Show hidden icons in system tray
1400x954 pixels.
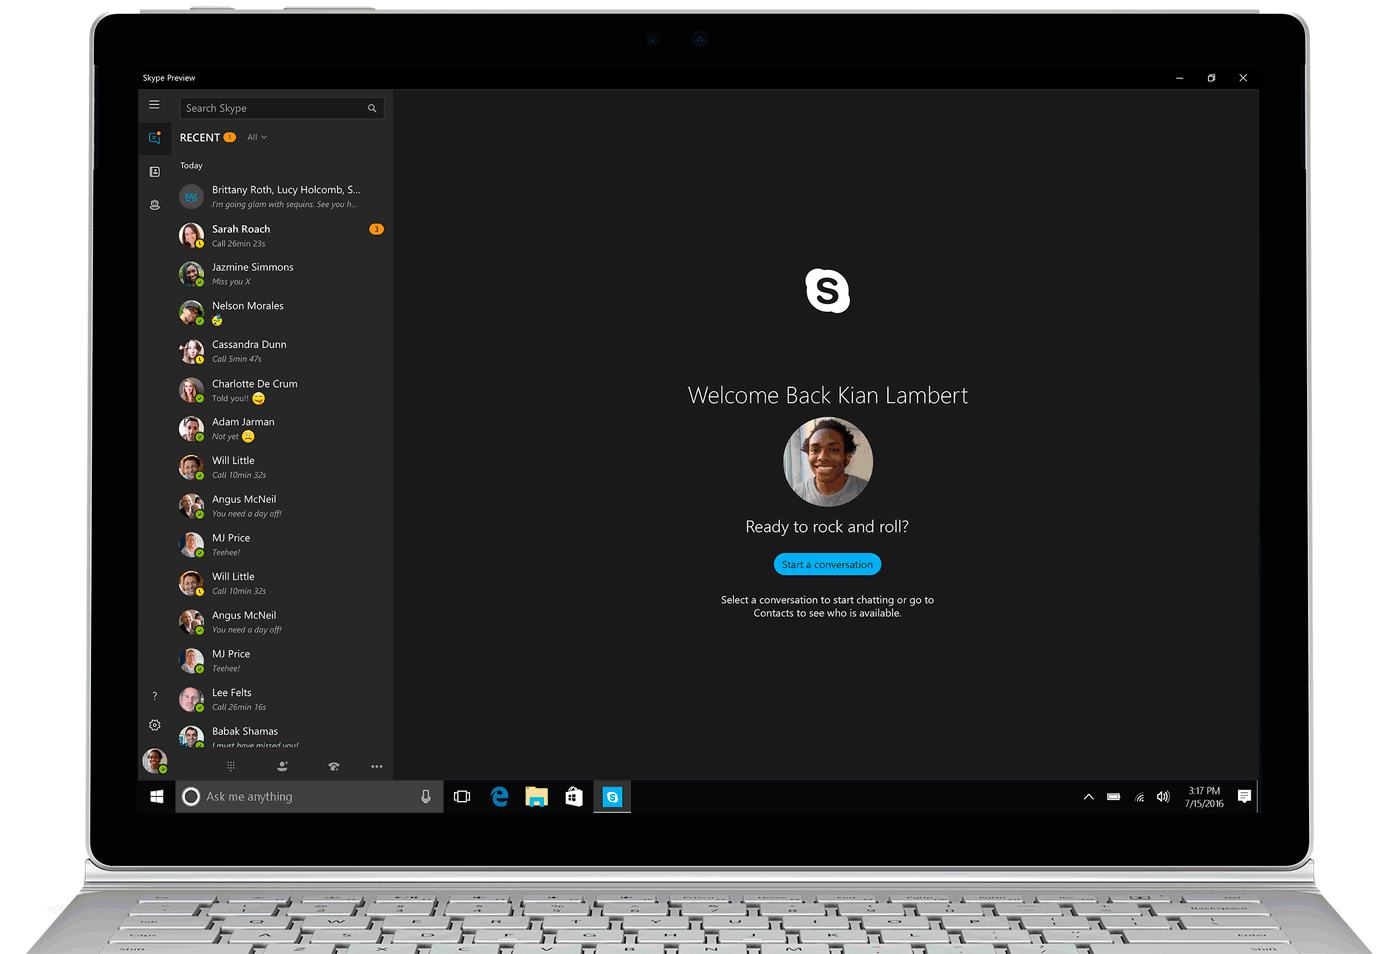(1088, 797)
